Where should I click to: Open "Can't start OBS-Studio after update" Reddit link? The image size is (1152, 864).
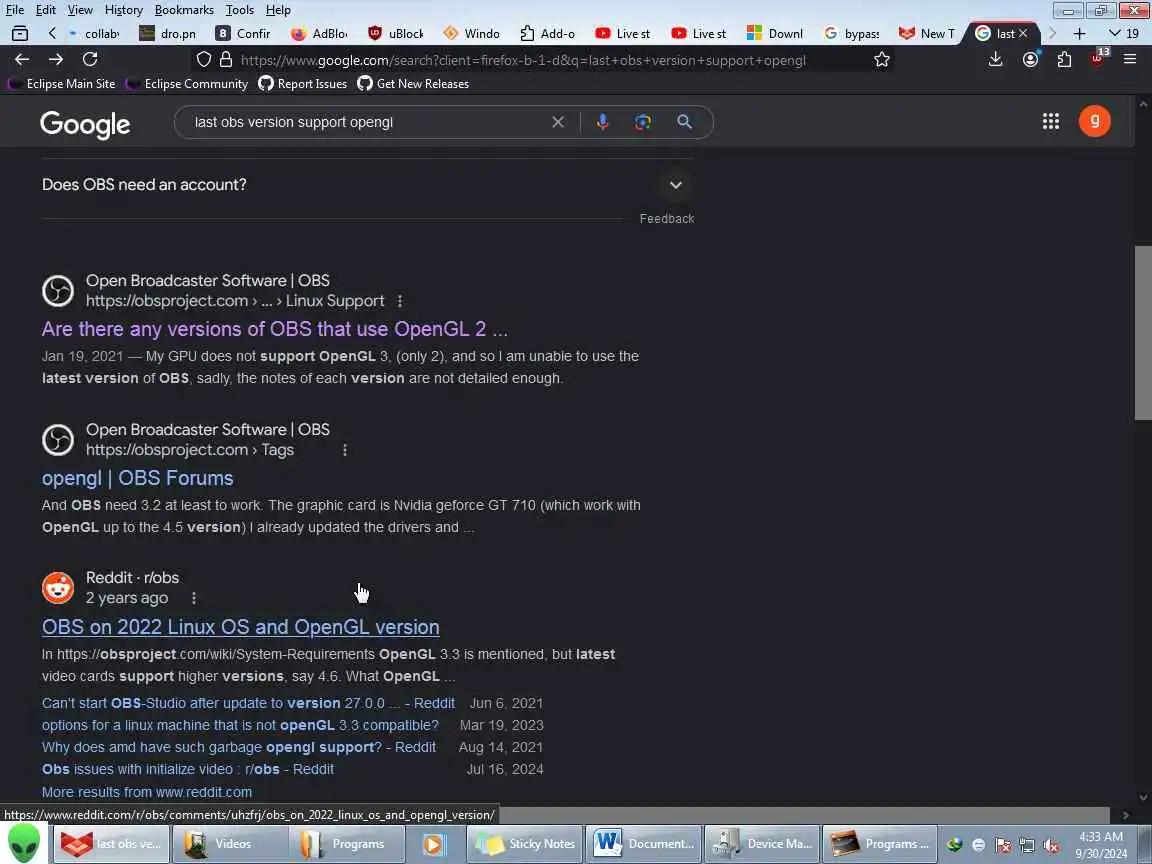(248, 703)
